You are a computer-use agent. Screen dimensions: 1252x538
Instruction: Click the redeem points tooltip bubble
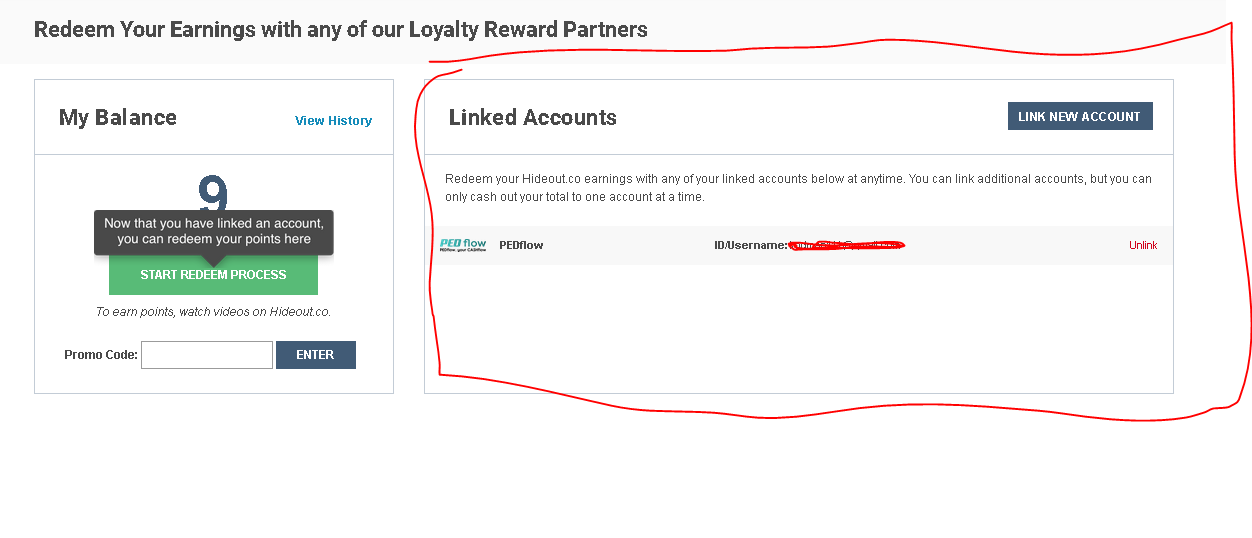click(x=214, y=232)
